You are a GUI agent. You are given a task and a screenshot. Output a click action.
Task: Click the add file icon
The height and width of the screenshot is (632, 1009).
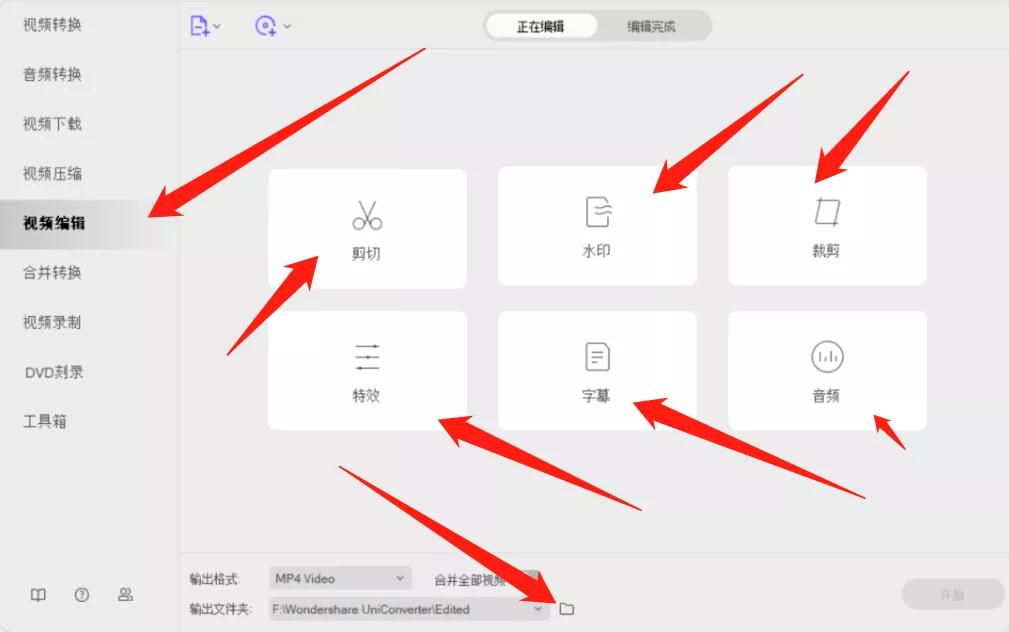pyautogui.click(x=199, y=26)
